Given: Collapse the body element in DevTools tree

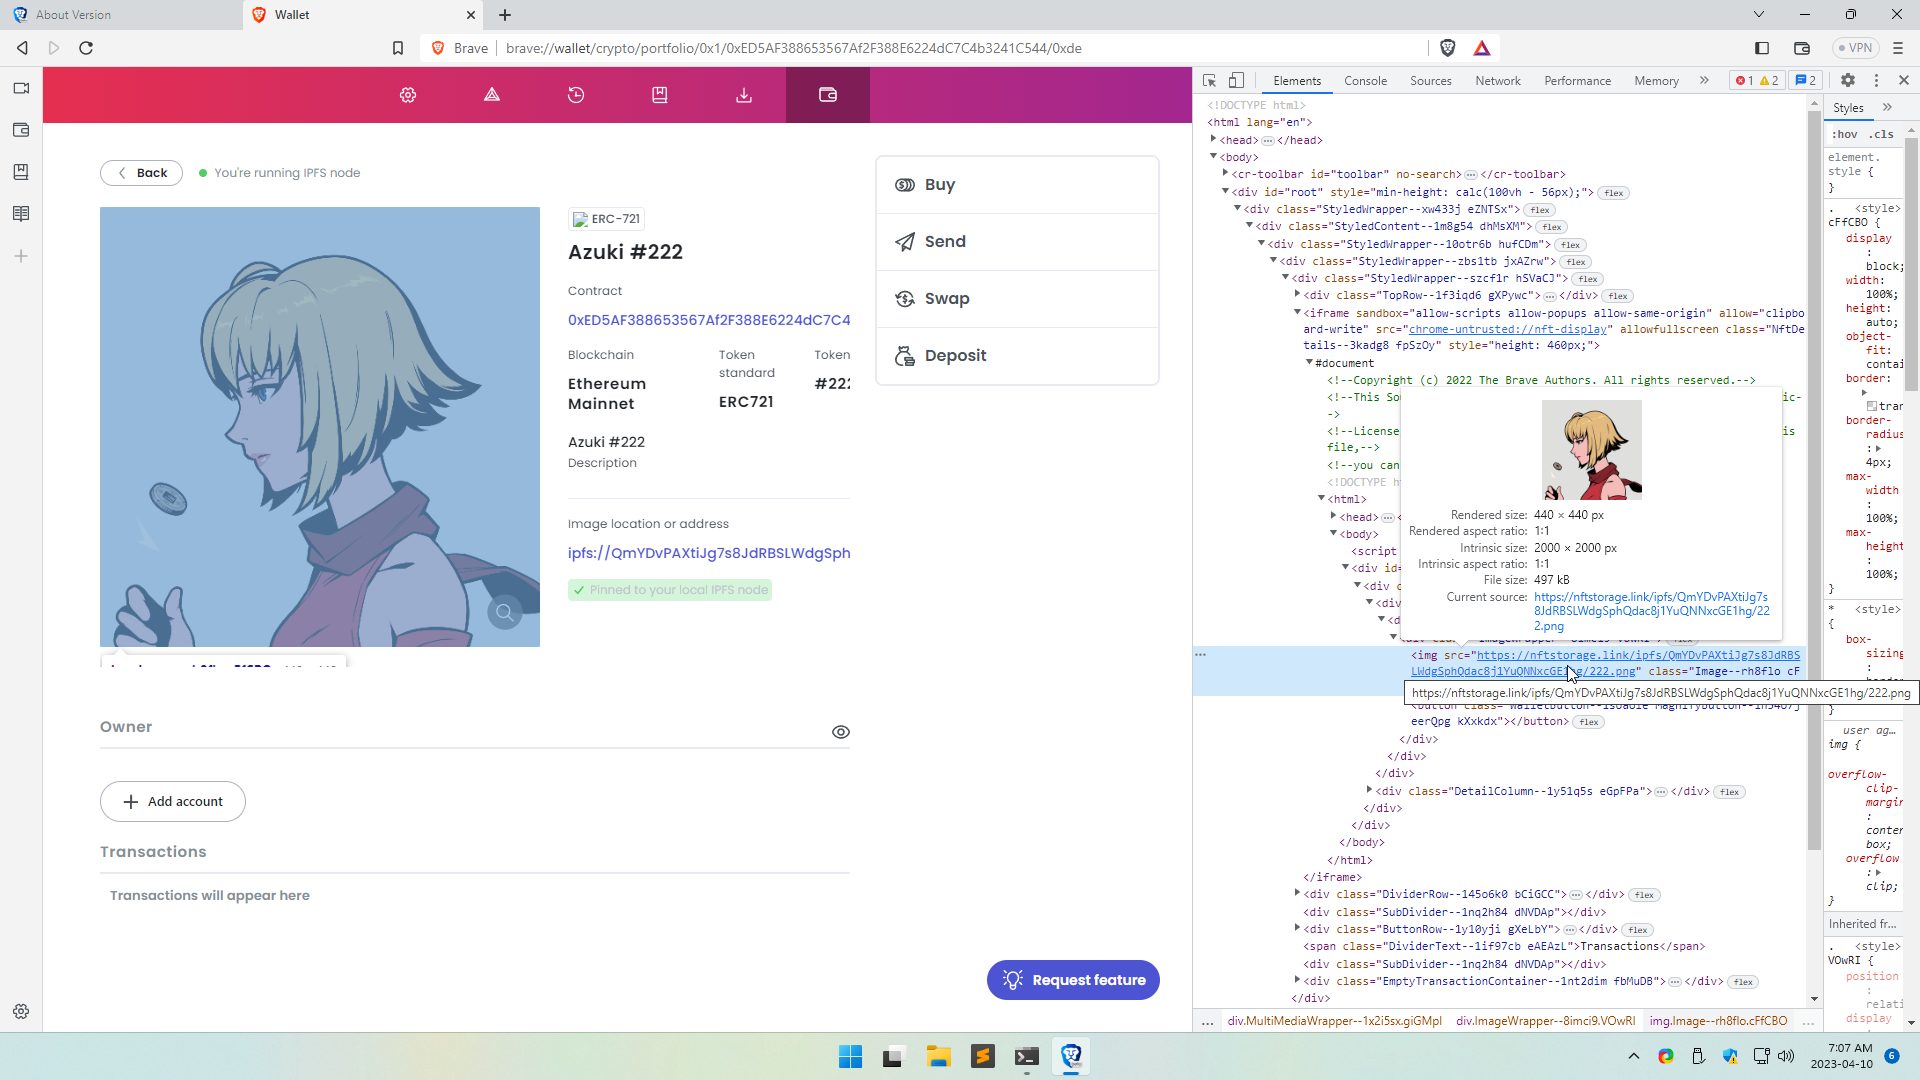Looking at the screenshot, I should click(x=1214, y=157).
